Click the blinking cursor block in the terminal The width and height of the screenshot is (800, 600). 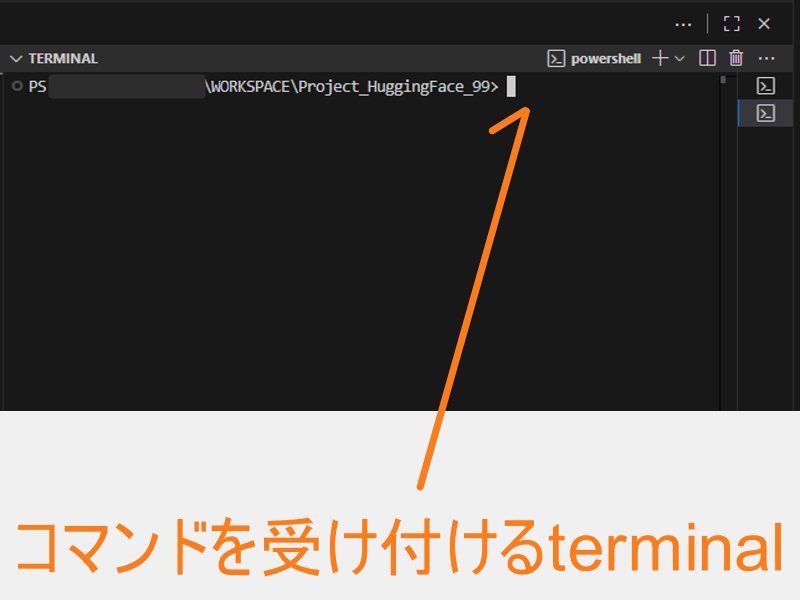(510, 86)
